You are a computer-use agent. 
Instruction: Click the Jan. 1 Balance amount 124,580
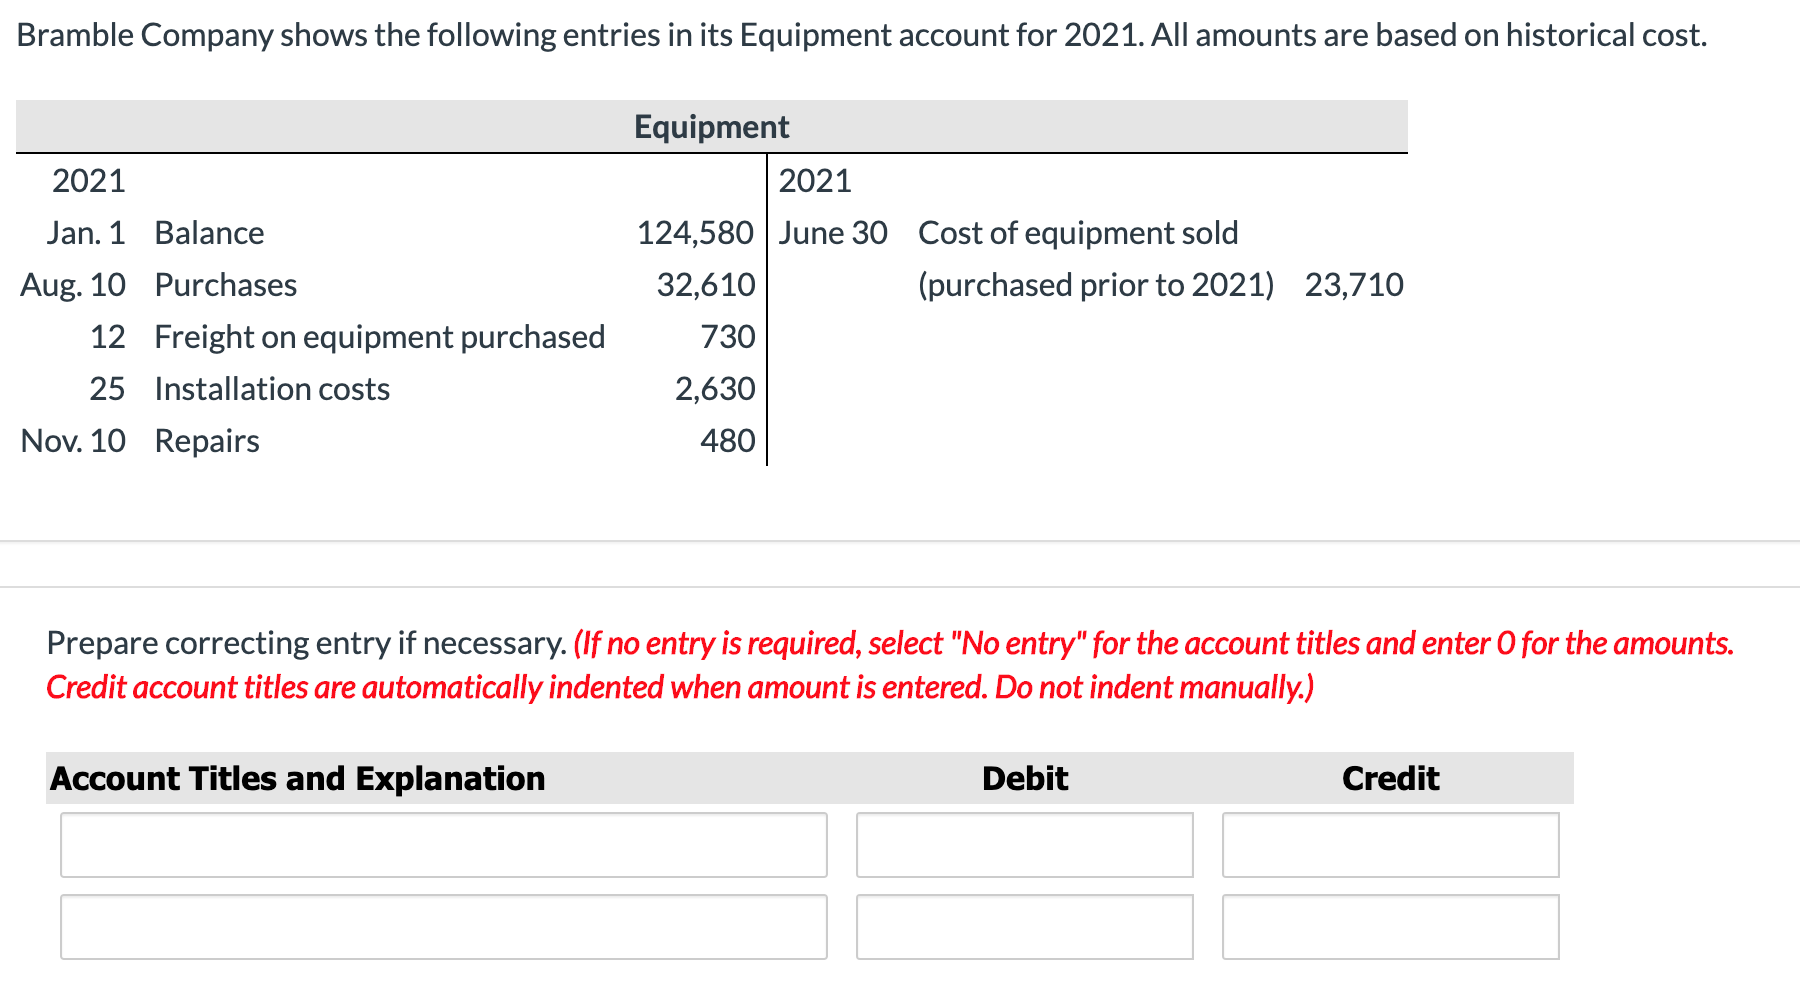click(695, 233)
